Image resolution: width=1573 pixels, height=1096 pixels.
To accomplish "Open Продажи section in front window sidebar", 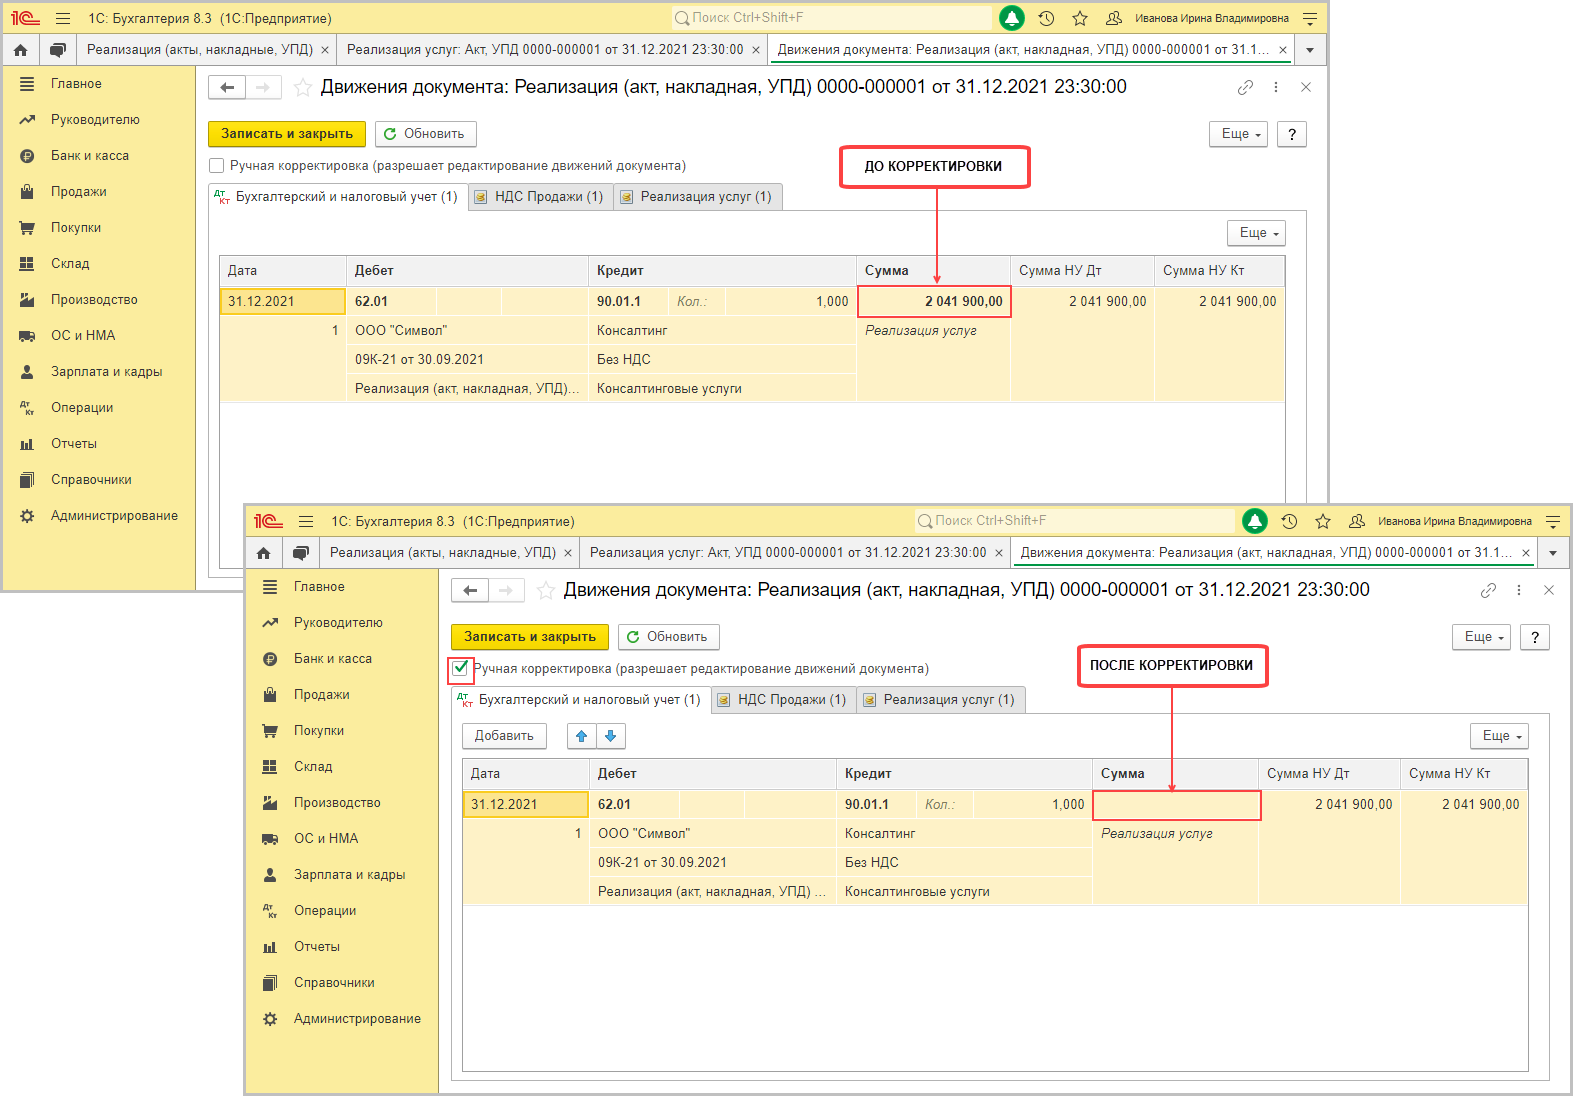I will pyautogui.click(x=322, y=695).
